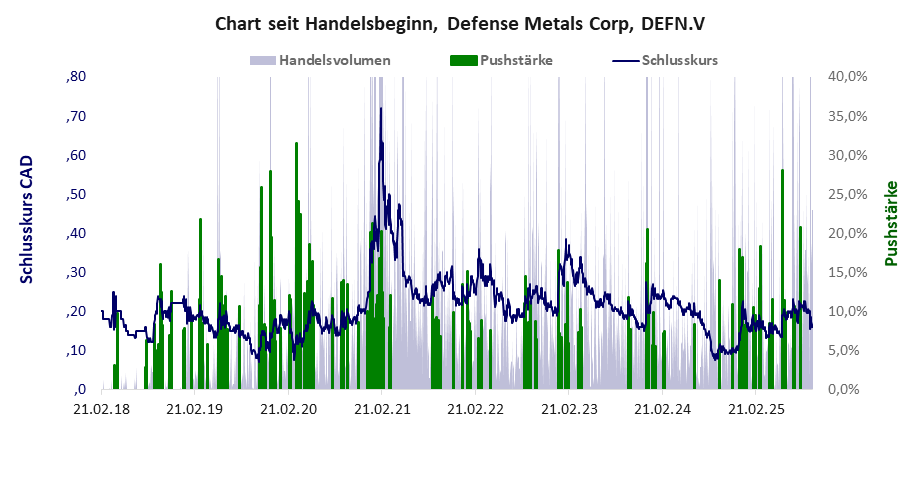
Task: Click the 21.02.25 date label
Action: [x=757, y=409]
